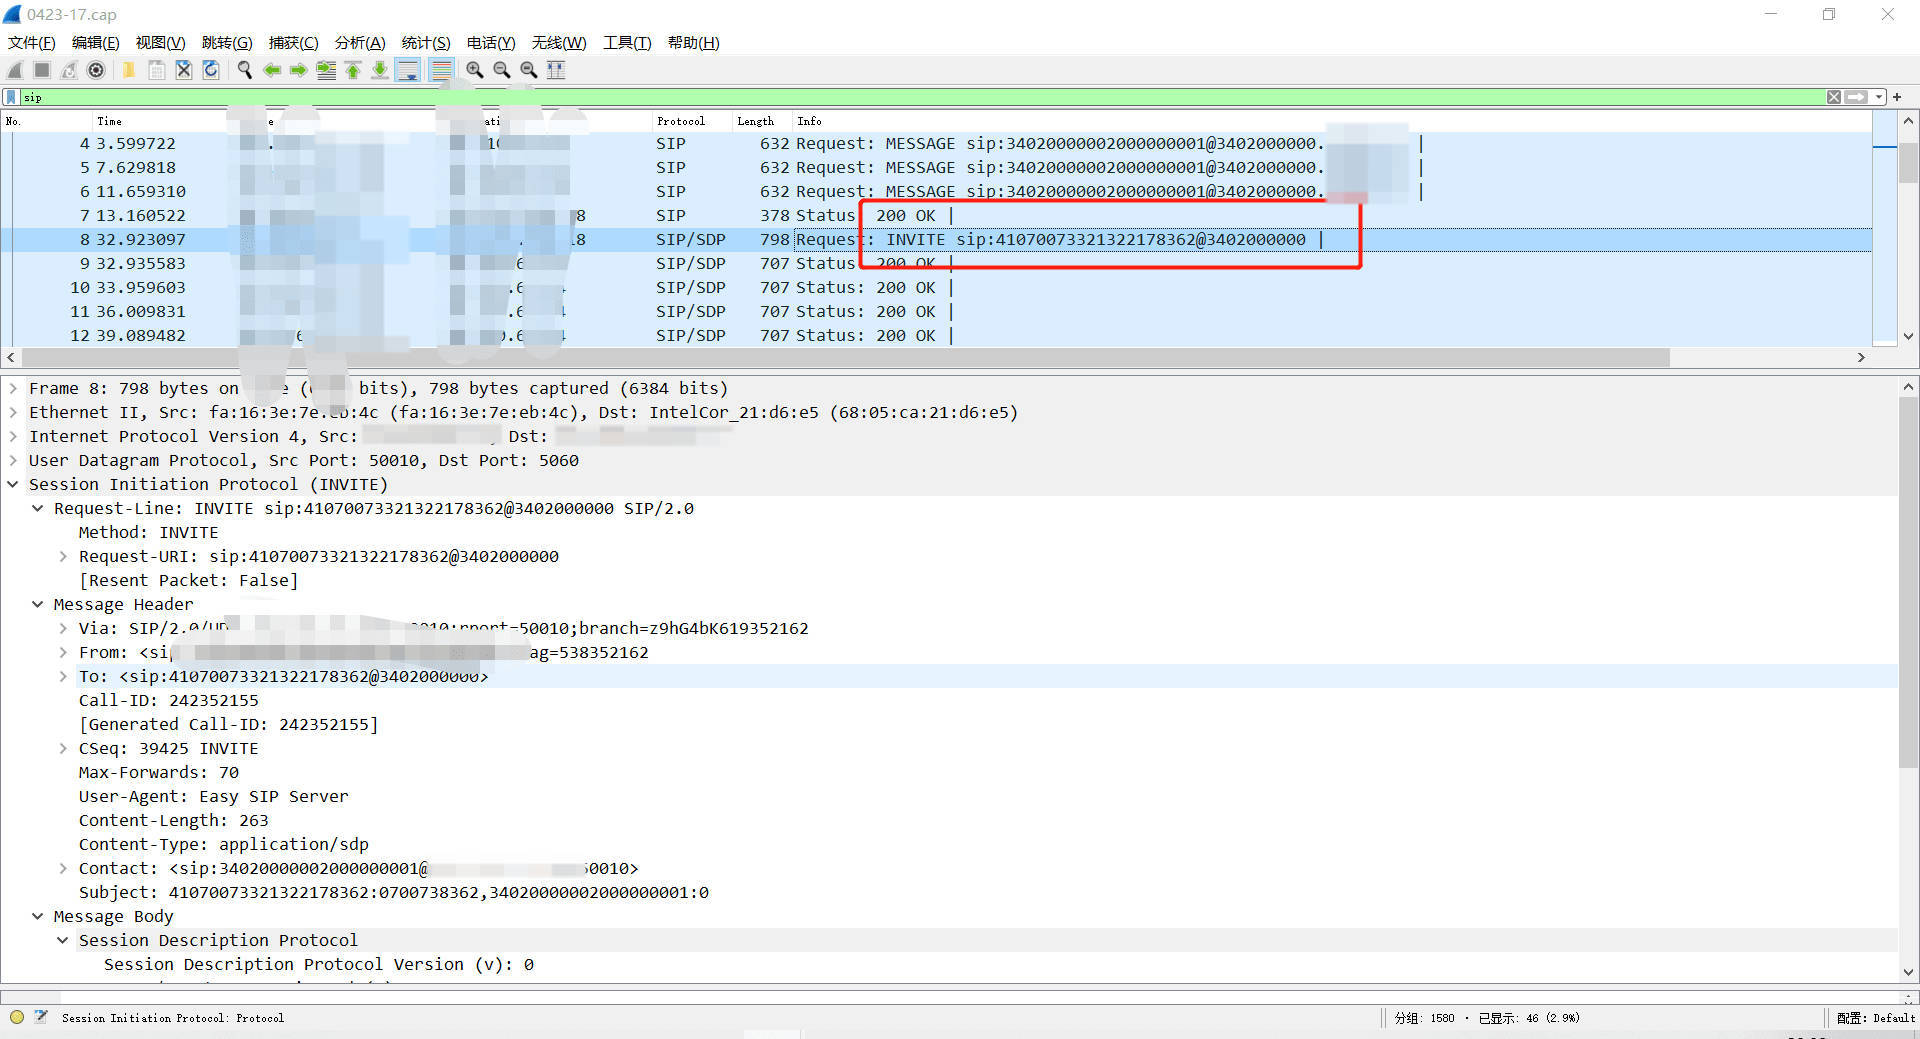1920x1039 pixels.
Task: Collapse the Request-Line node
Action: (x=38, y=509)
